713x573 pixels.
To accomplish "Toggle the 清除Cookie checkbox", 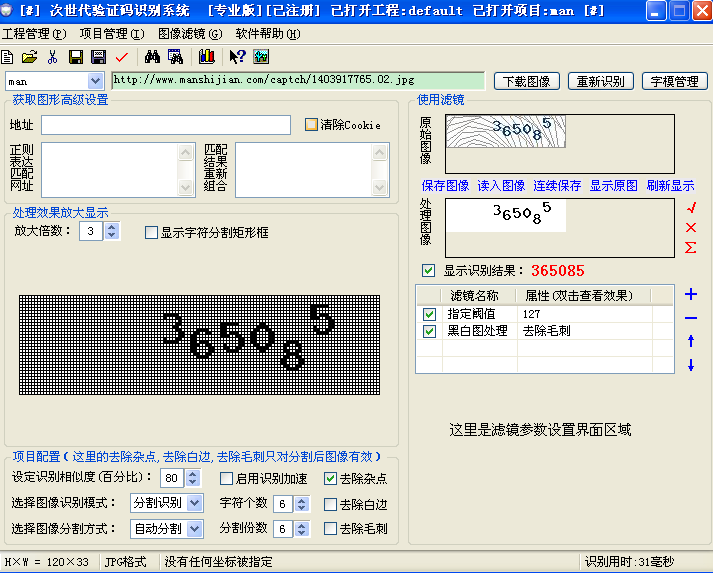I will 311,125.
